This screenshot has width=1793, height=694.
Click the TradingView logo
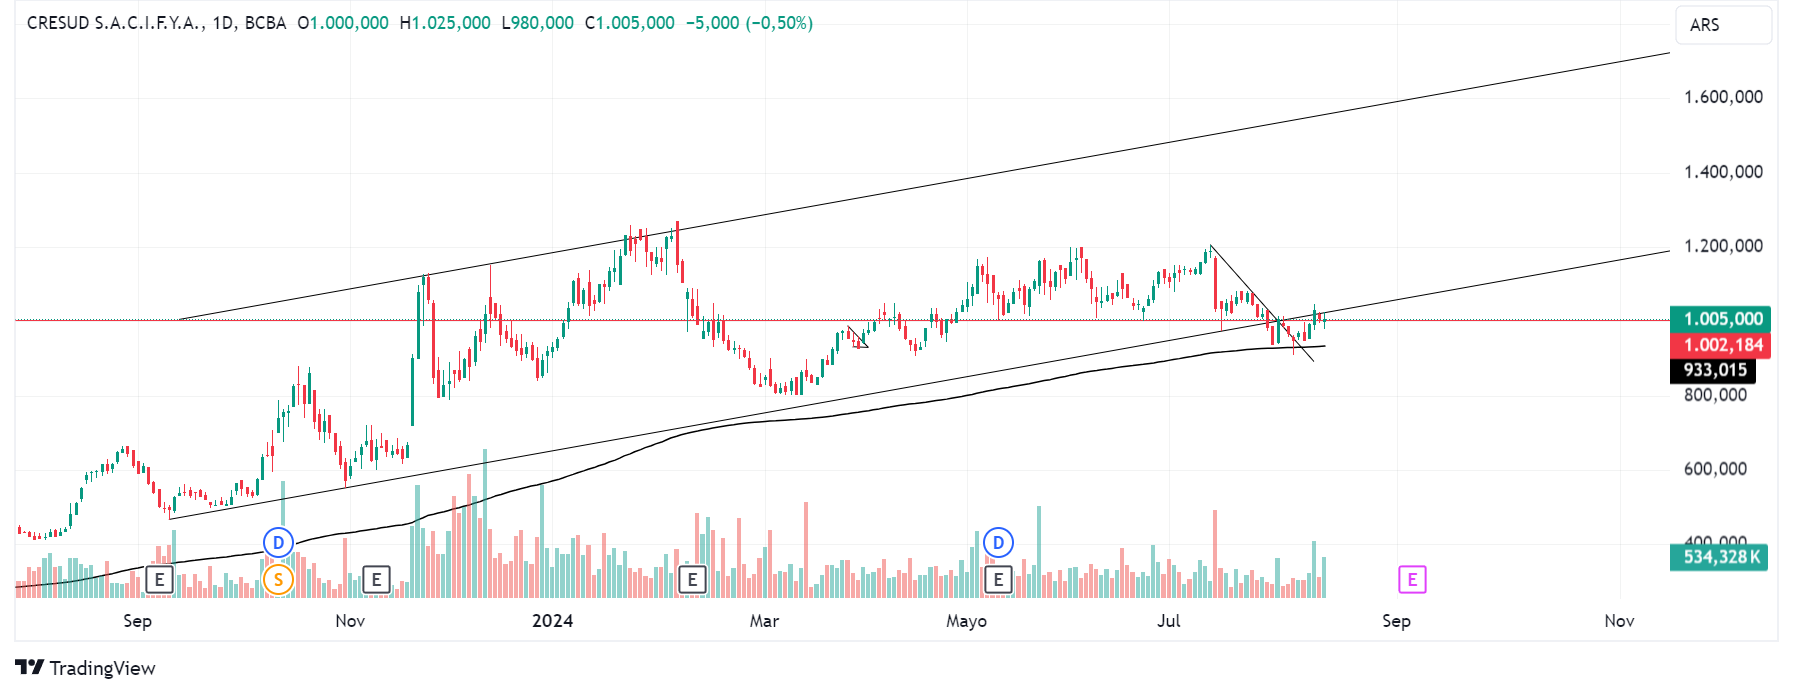(x=86, y=668)
